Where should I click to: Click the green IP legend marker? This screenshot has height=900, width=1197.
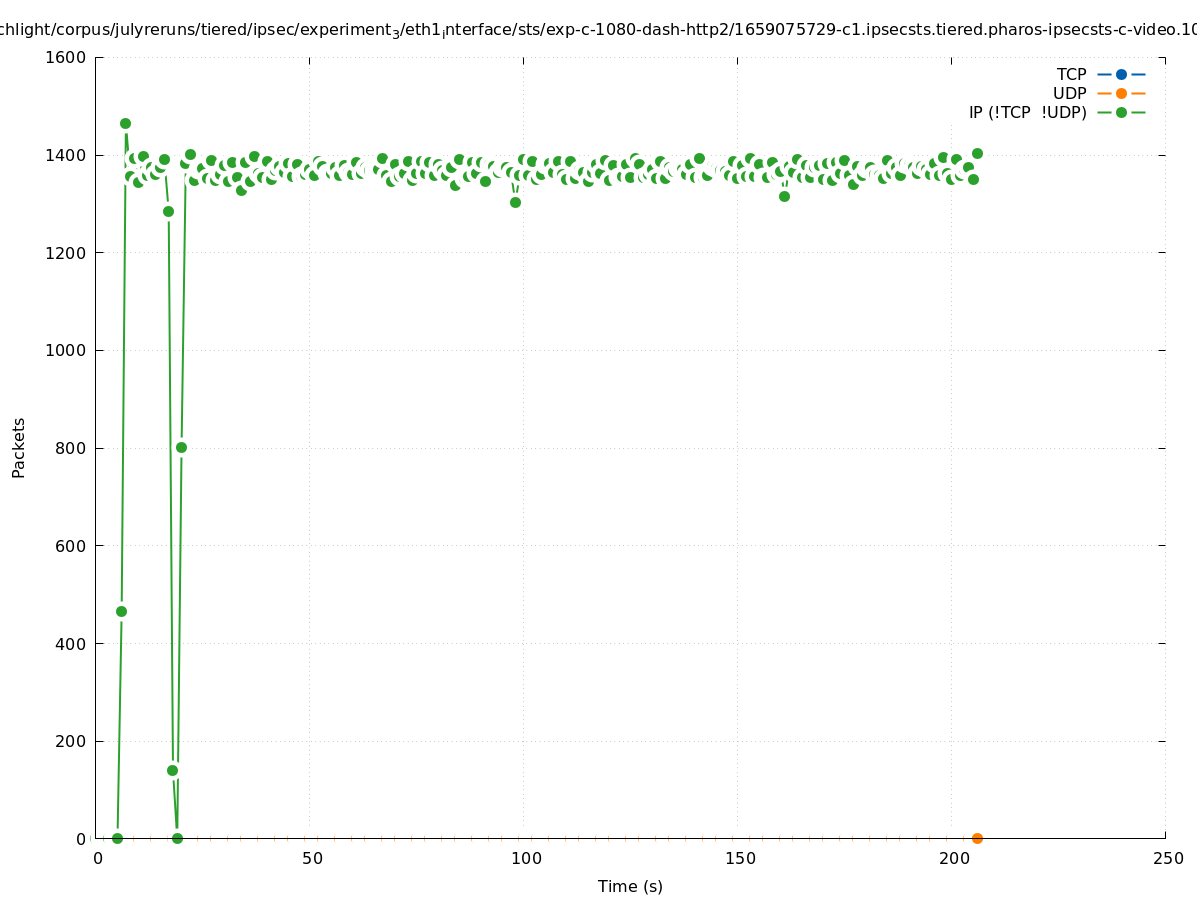pos(1121,112)
